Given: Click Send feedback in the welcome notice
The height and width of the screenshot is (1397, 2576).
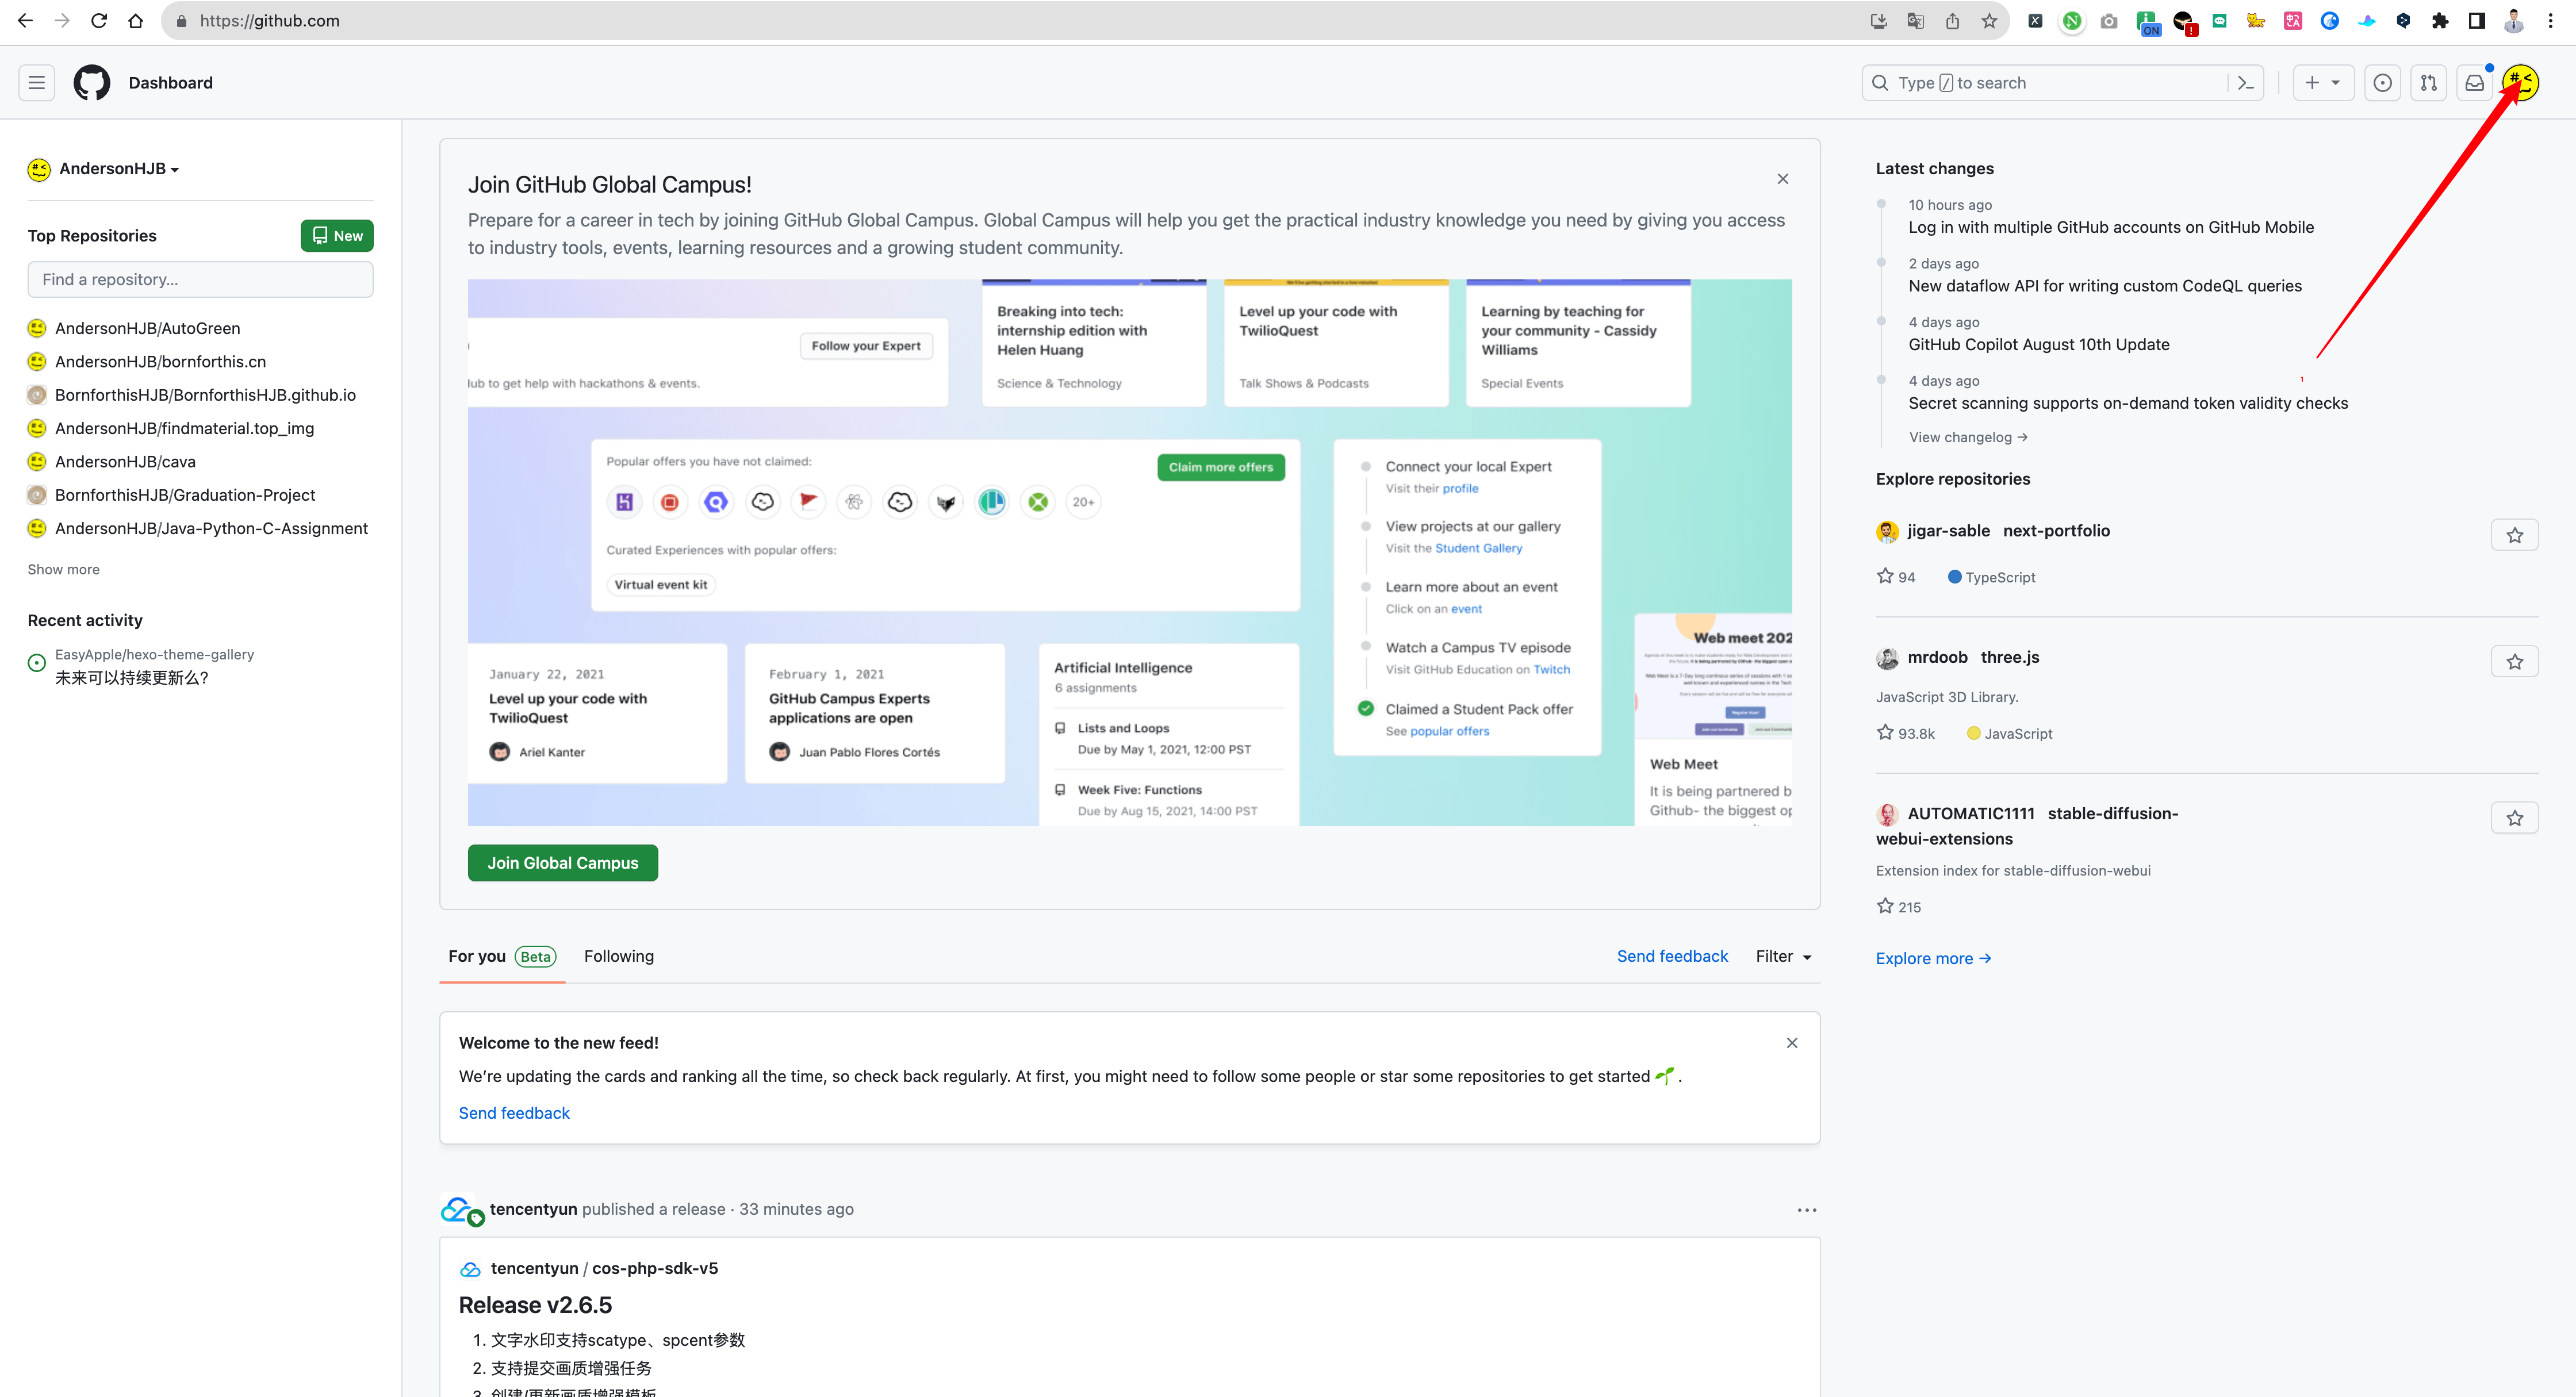Looking at the screenshot, I should (x=514, y=1113).
